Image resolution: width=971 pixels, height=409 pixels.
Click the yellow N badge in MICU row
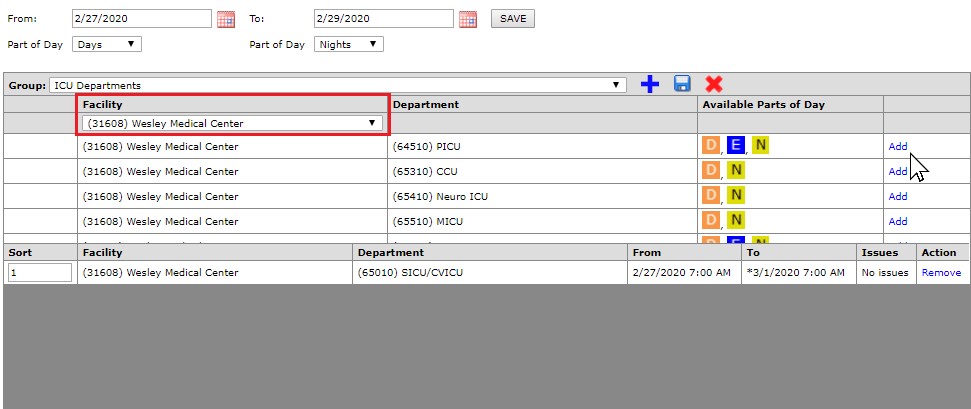coord(736,221)
